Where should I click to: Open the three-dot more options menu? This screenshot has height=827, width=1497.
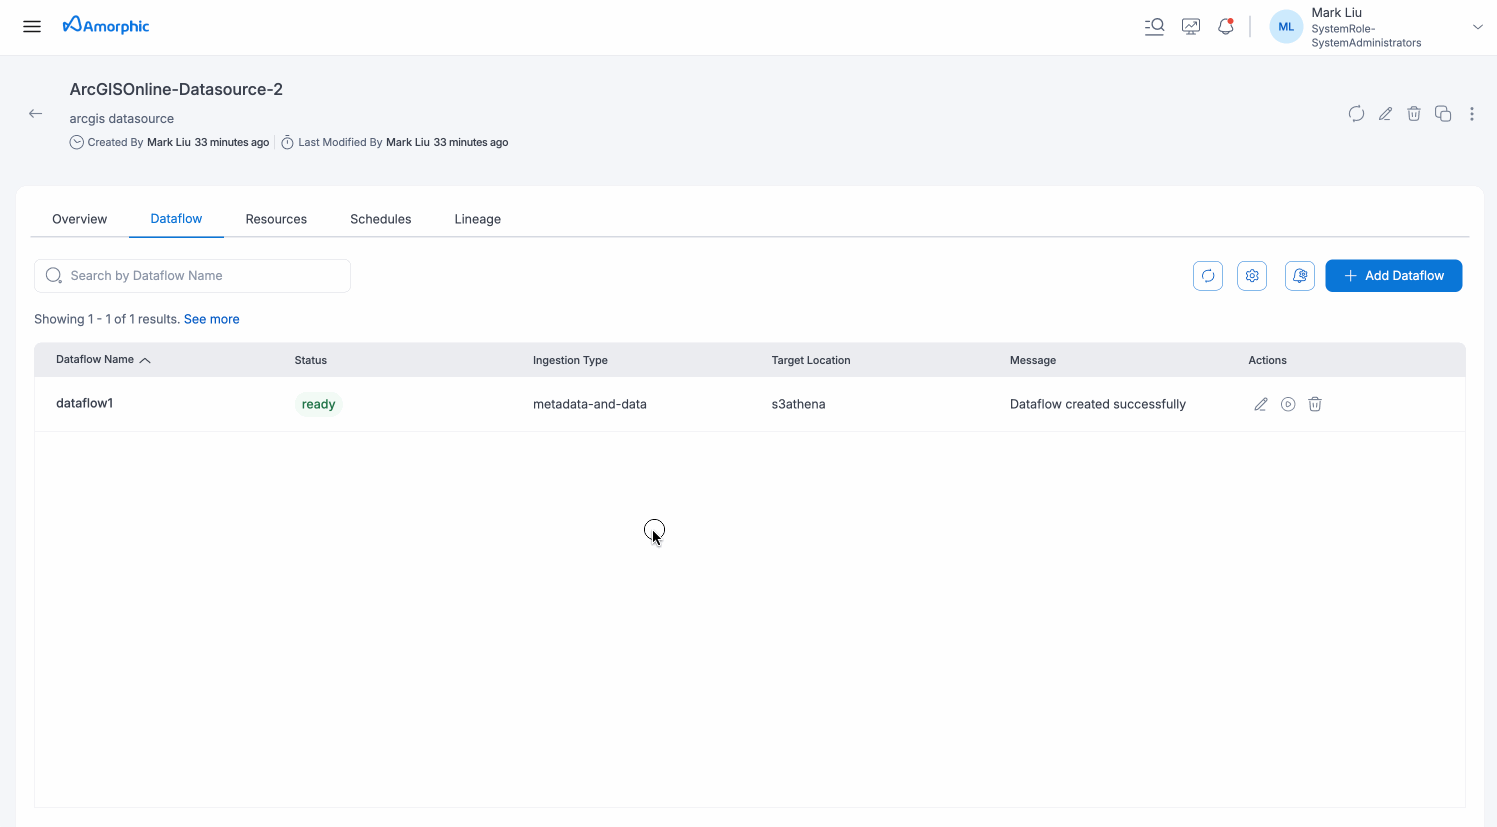click(1471, 113)
